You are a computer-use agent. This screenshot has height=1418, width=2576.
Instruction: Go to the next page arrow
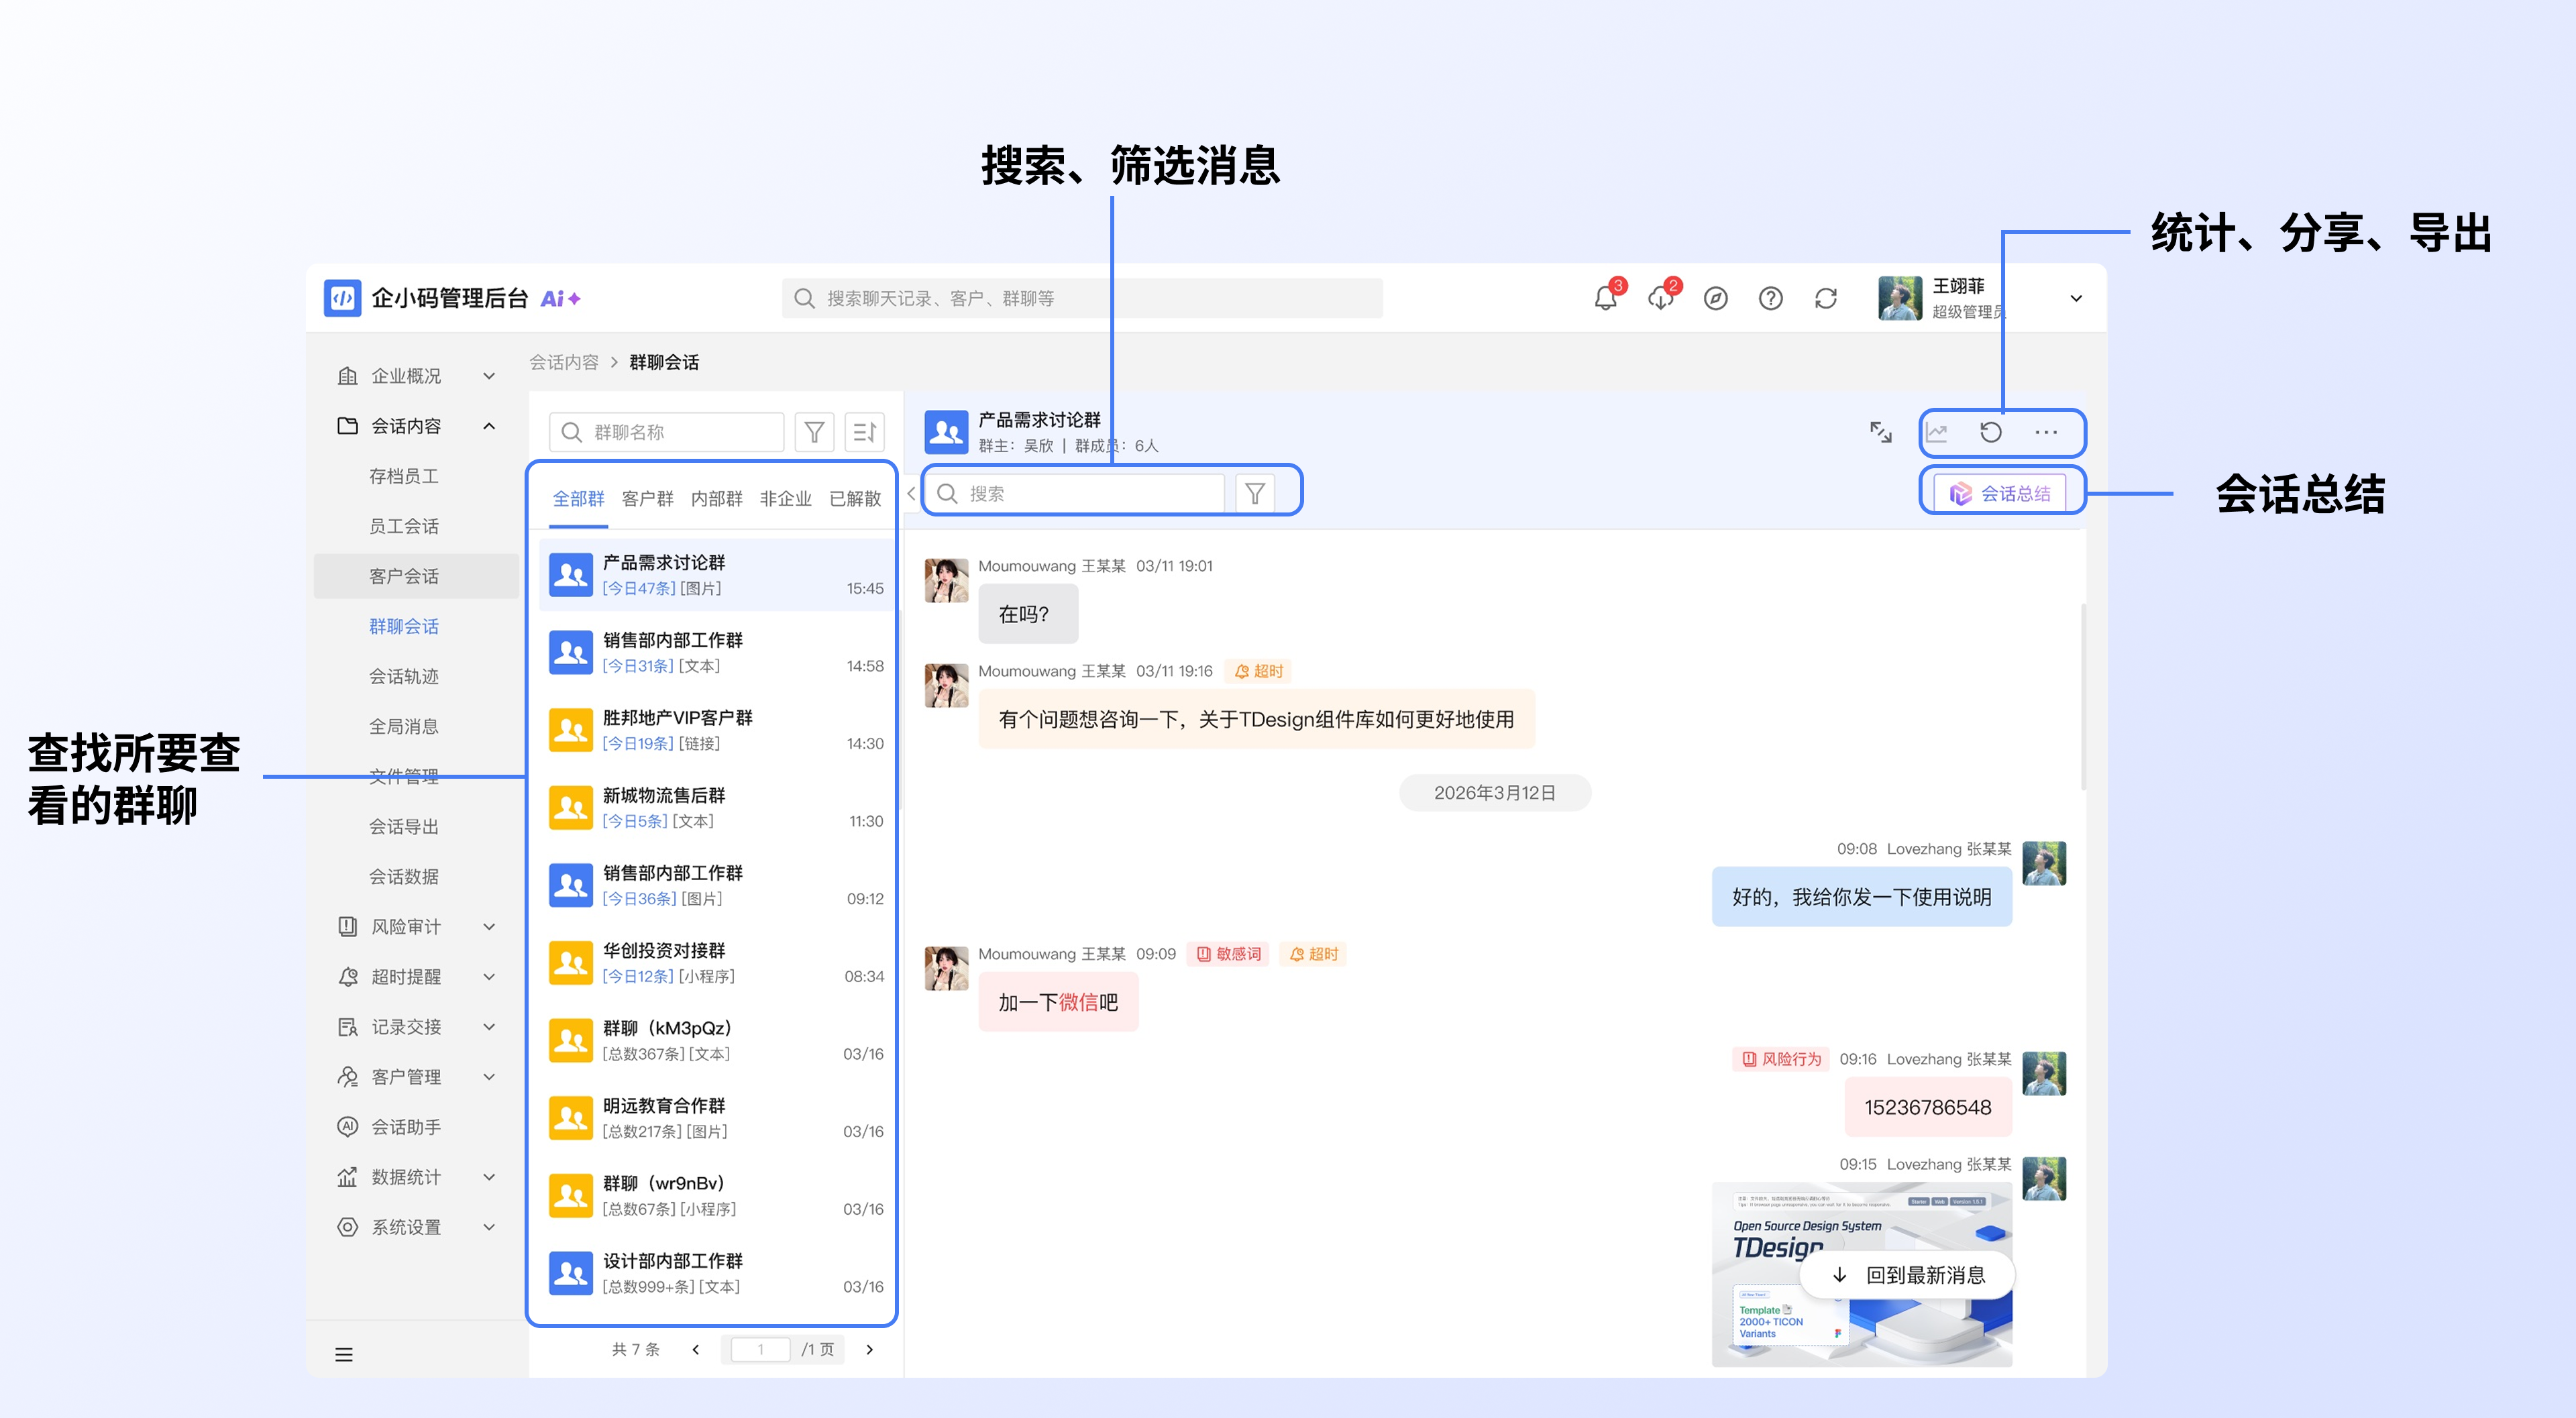(869, 1349)
